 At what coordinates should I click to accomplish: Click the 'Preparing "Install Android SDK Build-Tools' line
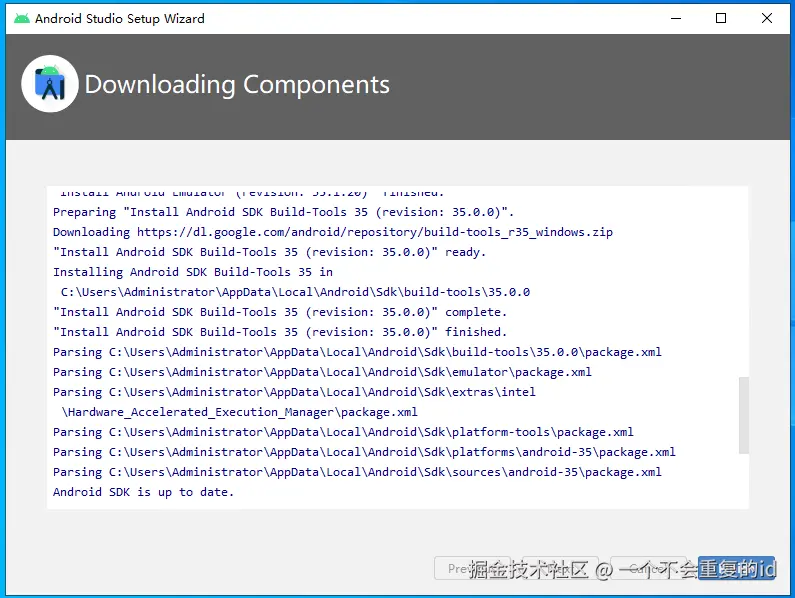[283, 212]
